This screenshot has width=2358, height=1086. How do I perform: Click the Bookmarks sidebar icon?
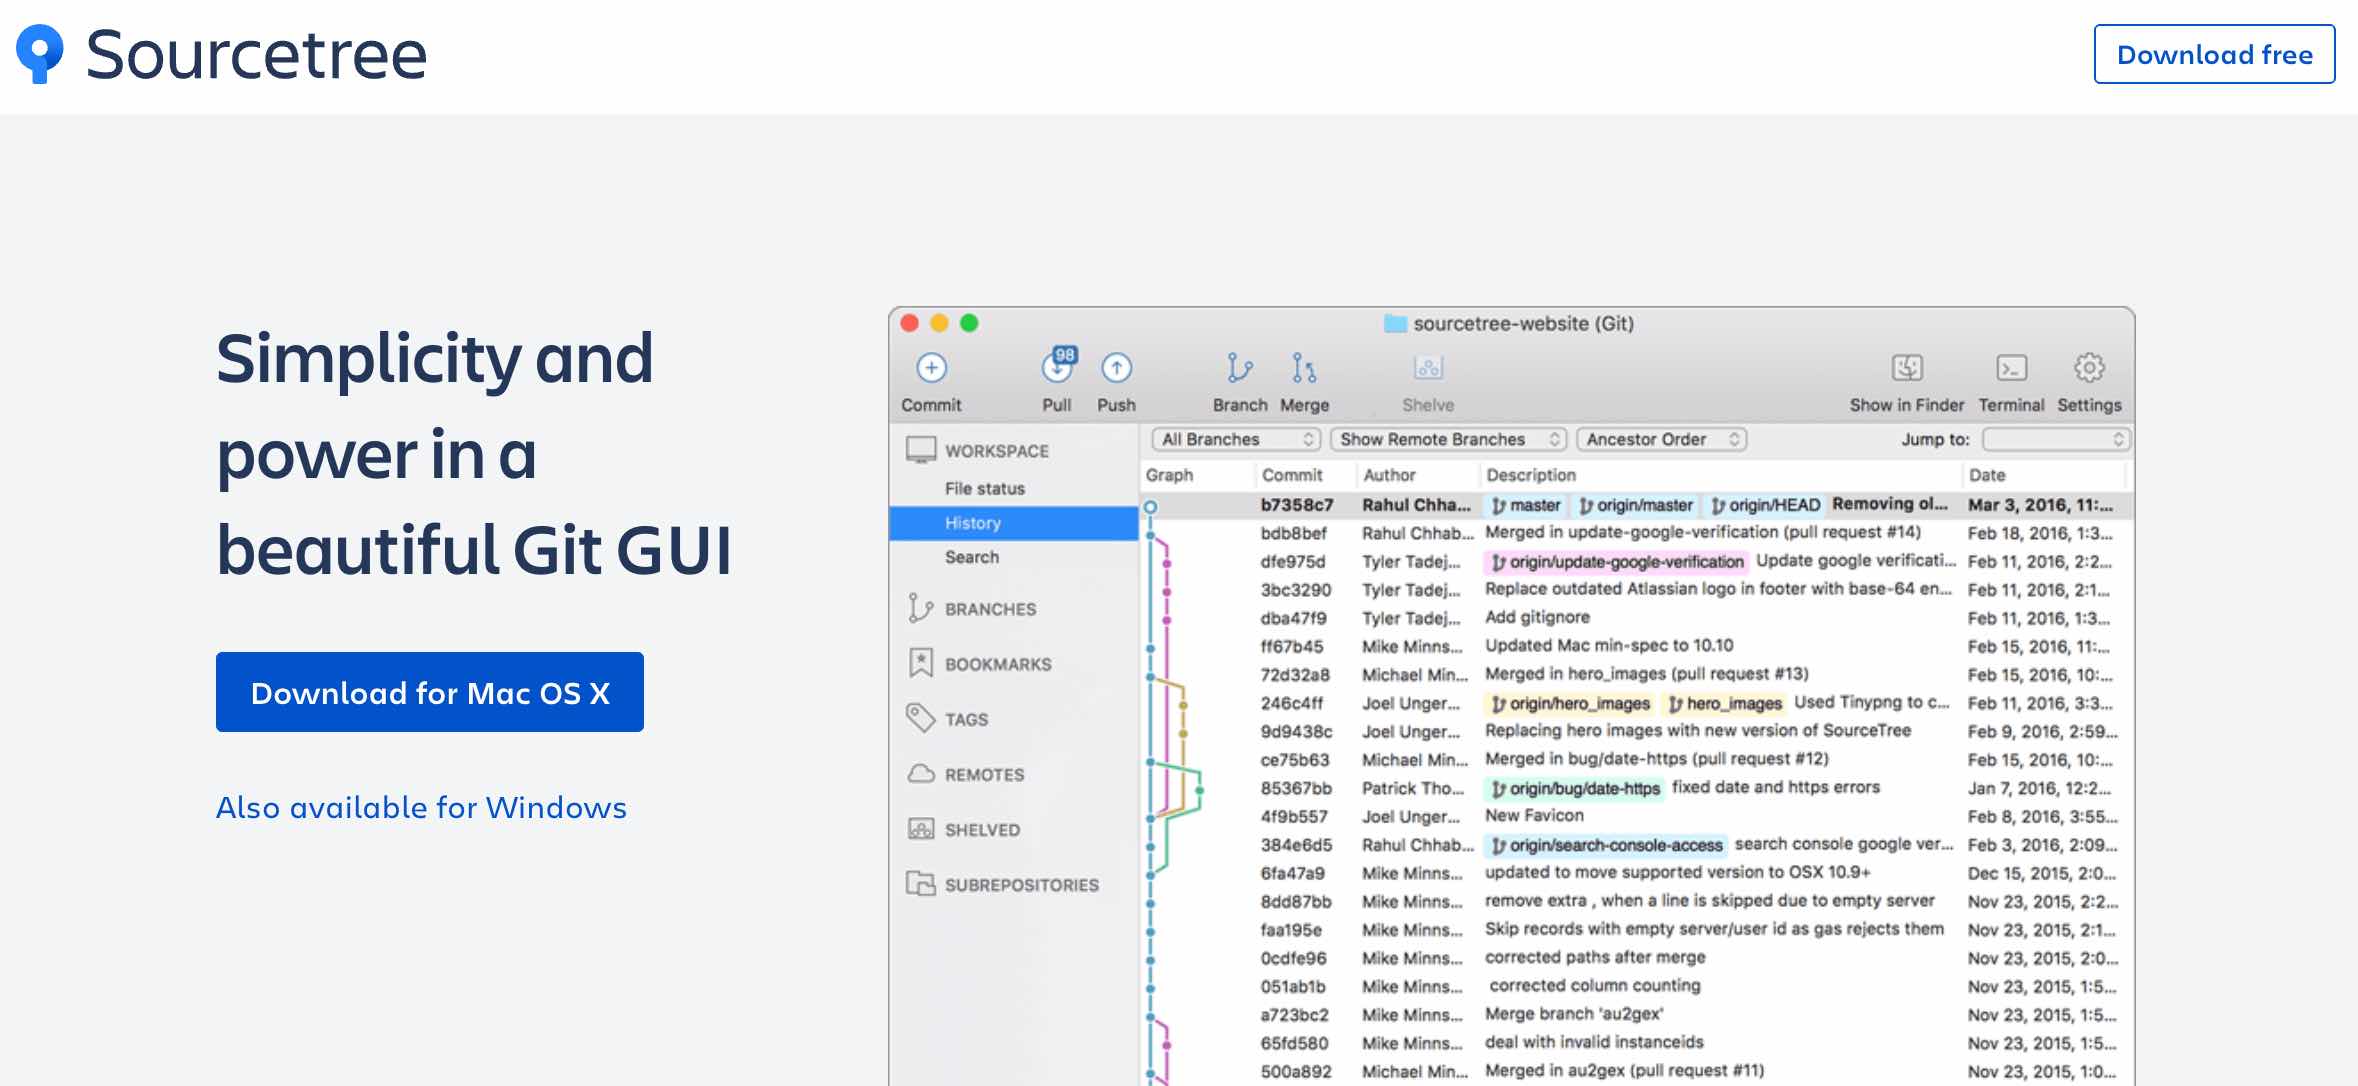click(921, 663)
